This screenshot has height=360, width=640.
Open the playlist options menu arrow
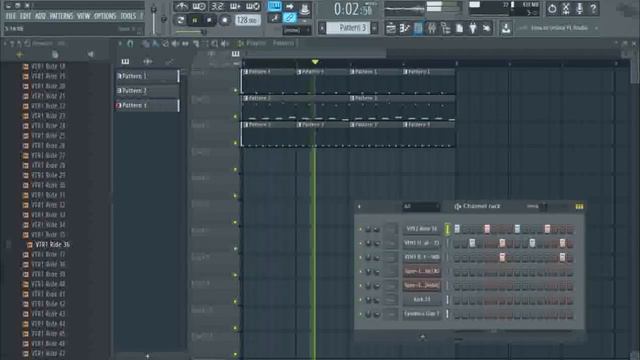(120, 43)
